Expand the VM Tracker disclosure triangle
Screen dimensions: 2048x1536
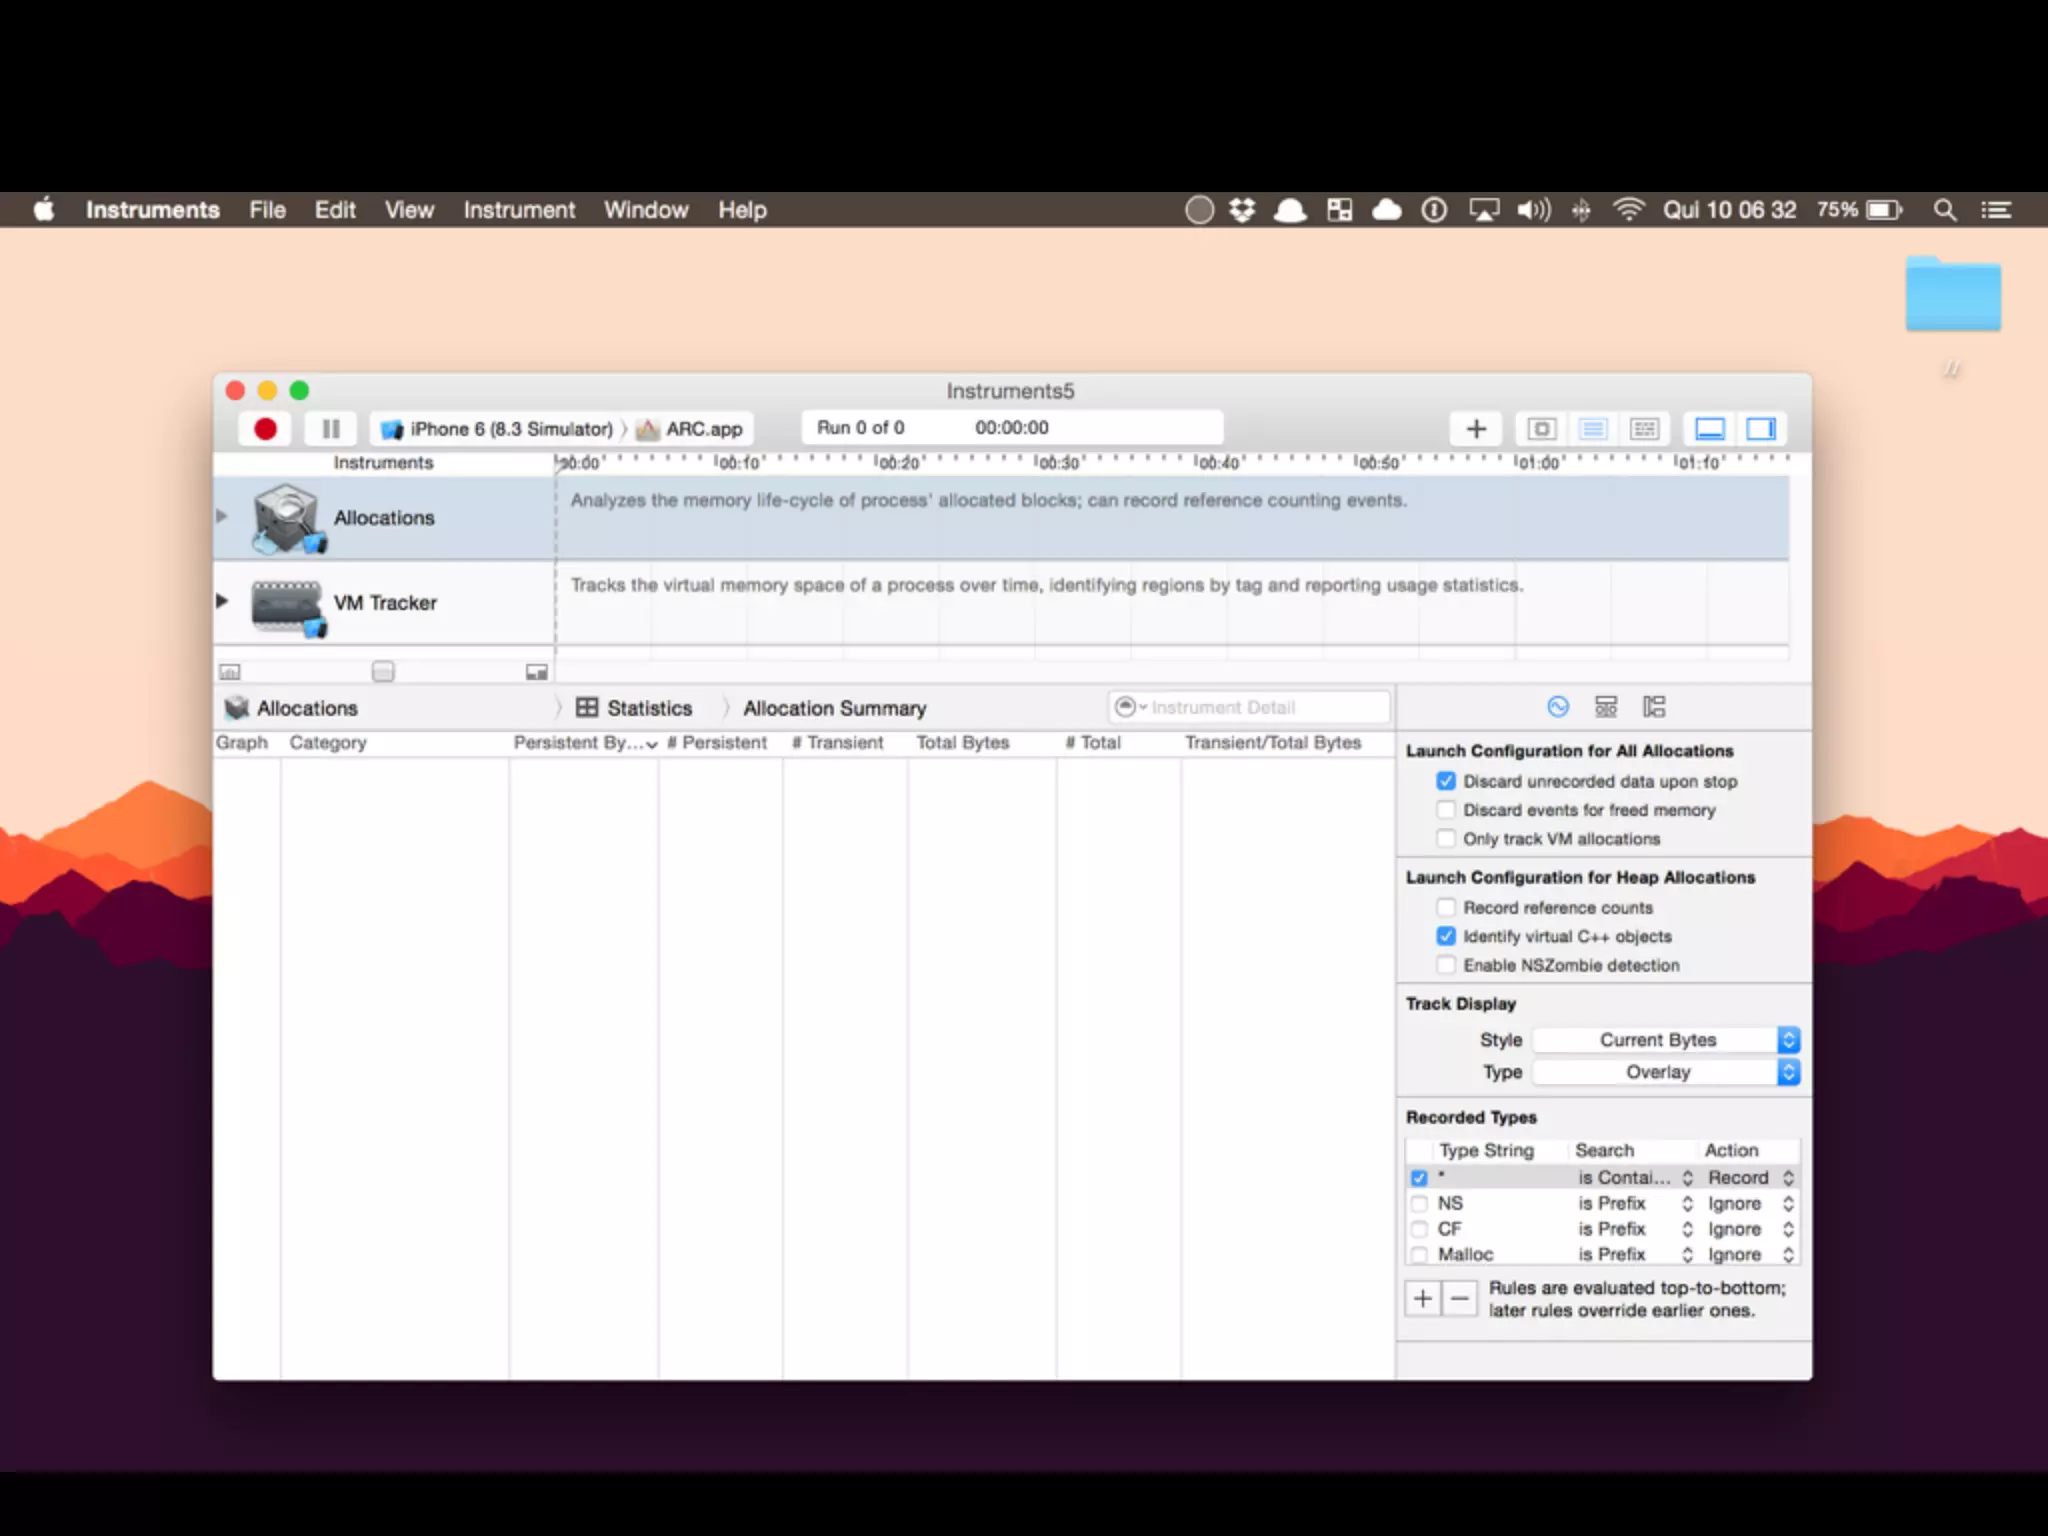click(x=222, y=601)
